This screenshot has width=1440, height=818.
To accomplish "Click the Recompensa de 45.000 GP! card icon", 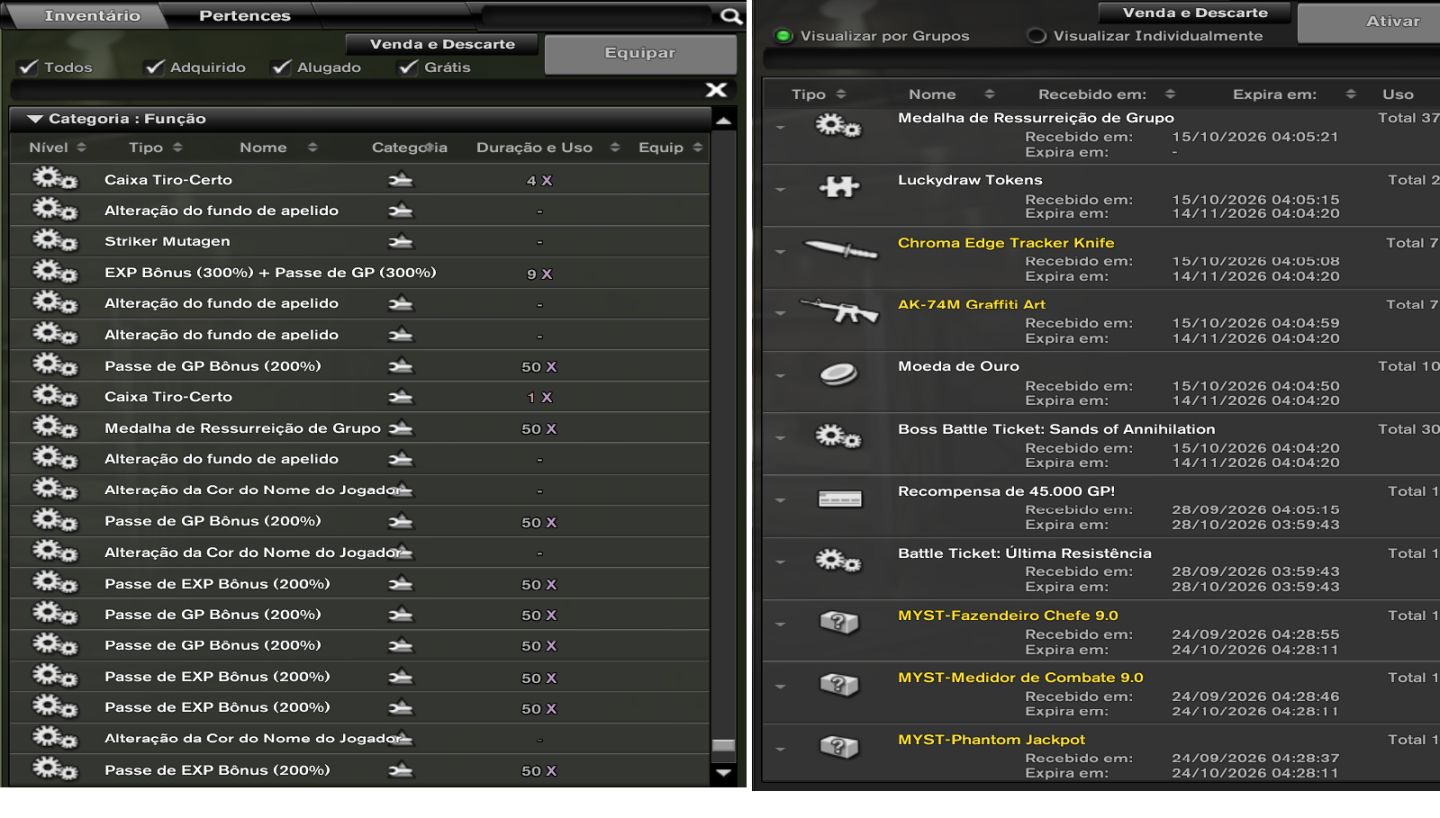I will point(840,500).
